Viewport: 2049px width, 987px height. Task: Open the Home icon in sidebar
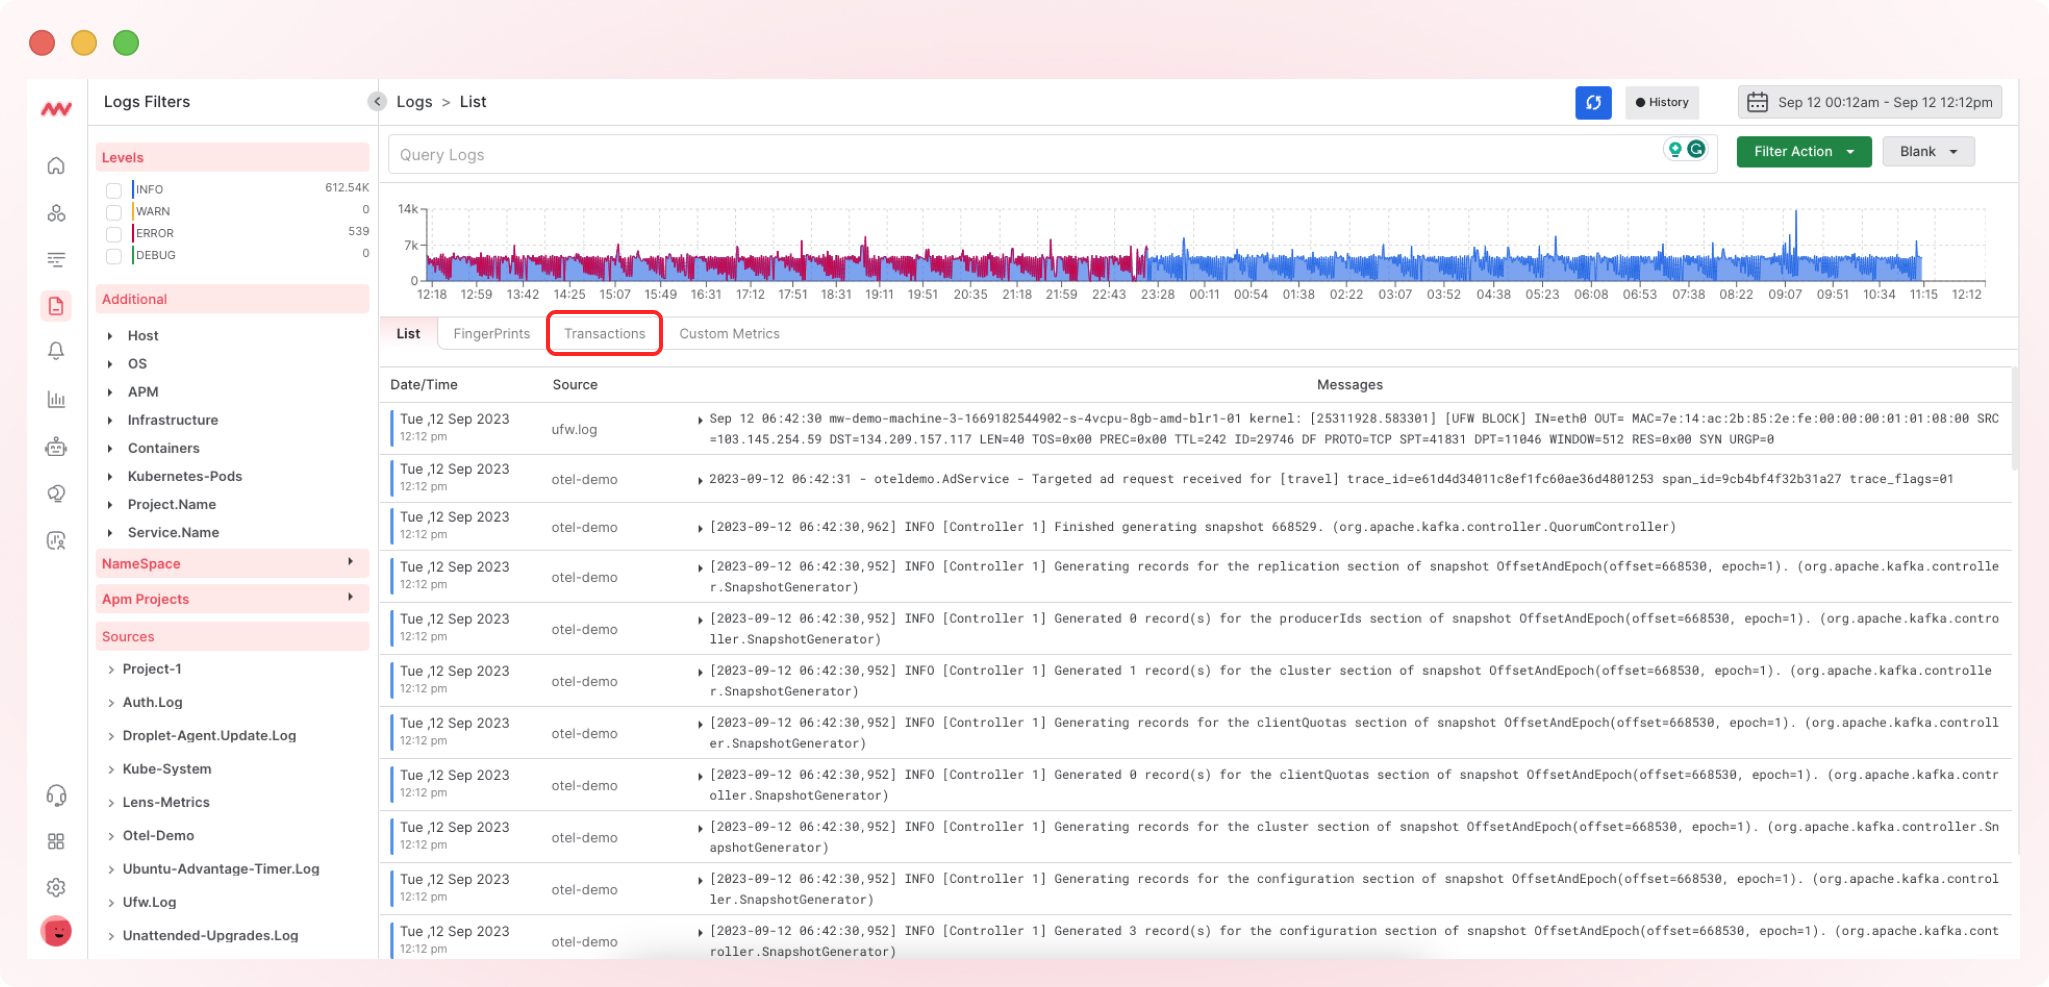pos(56,166)
